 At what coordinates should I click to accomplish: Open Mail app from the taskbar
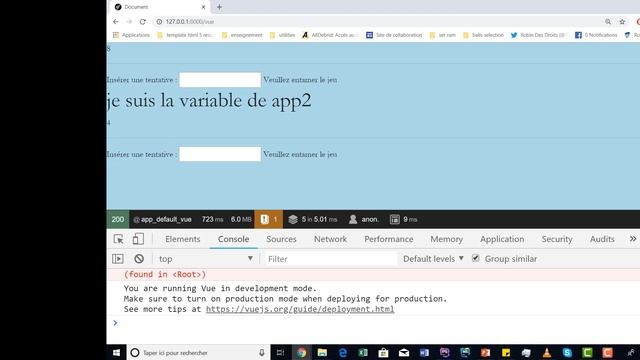(x=404, y=353)
